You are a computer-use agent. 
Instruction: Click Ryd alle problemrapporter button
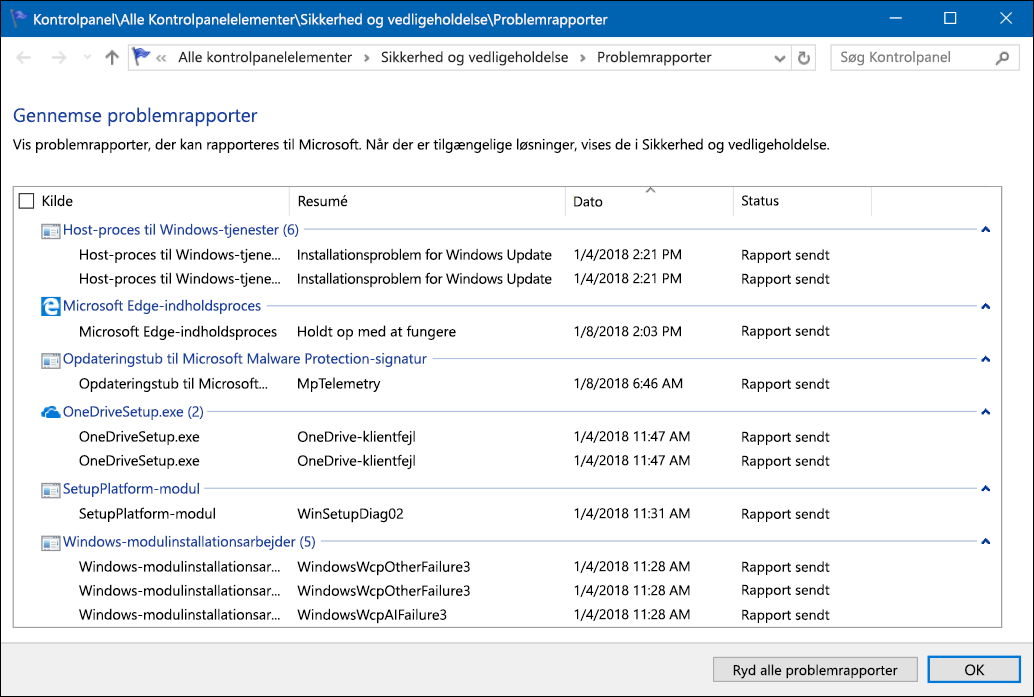tap(814, 670)
